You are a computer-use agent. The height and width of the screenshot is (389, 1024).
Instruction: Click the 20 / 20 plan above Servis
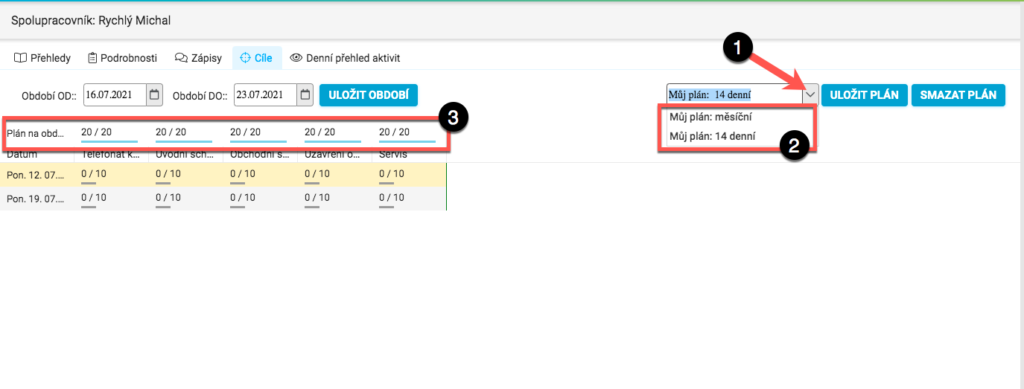[x=394, y=132]
